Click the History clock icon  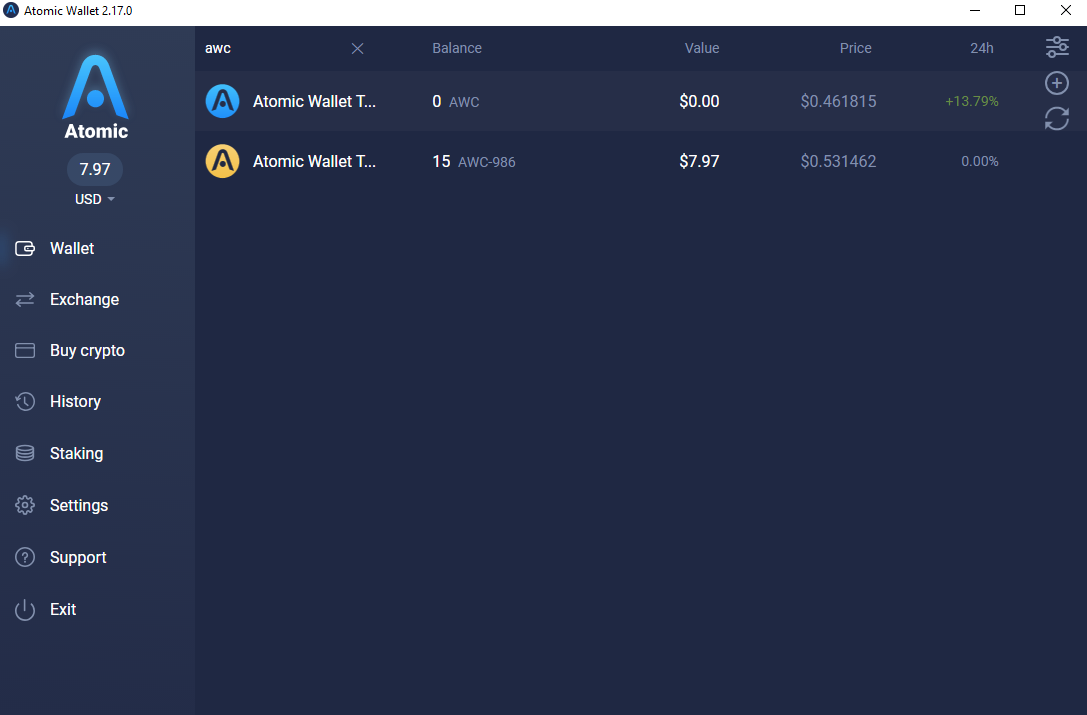tap(25, 402)
